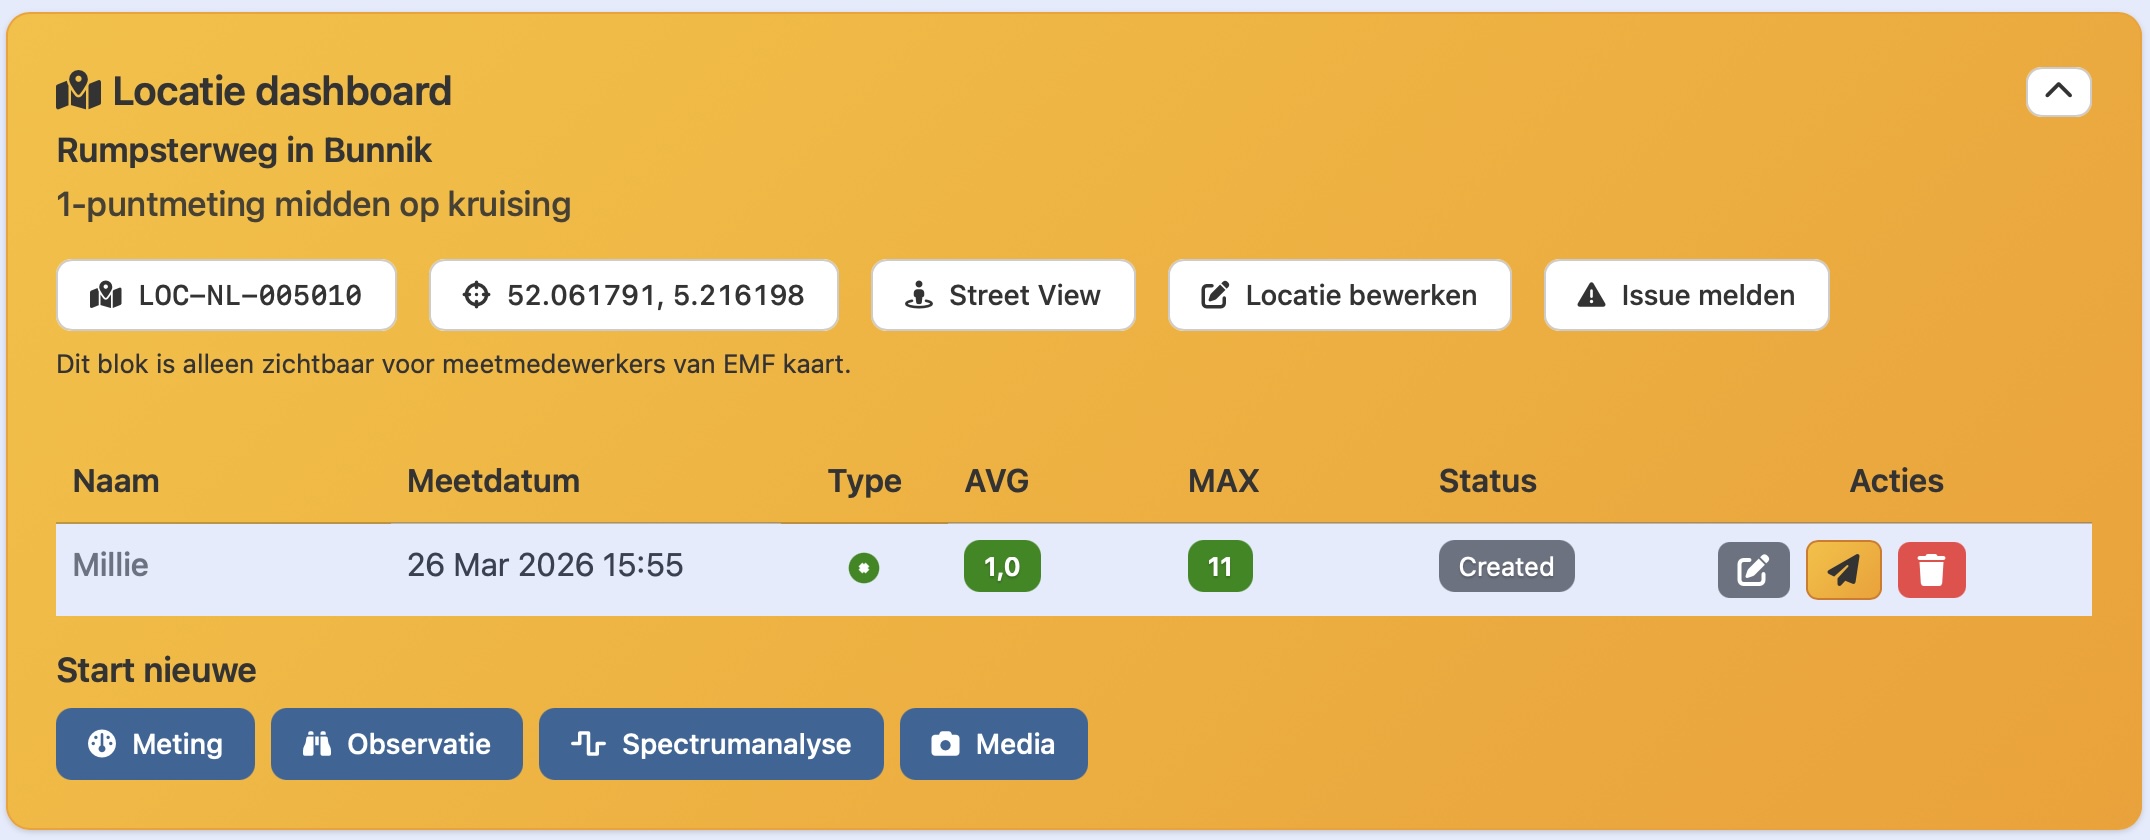Click the Start nieuwe heading
This screenshot has width=2150, height=840.
click(156, 670)
